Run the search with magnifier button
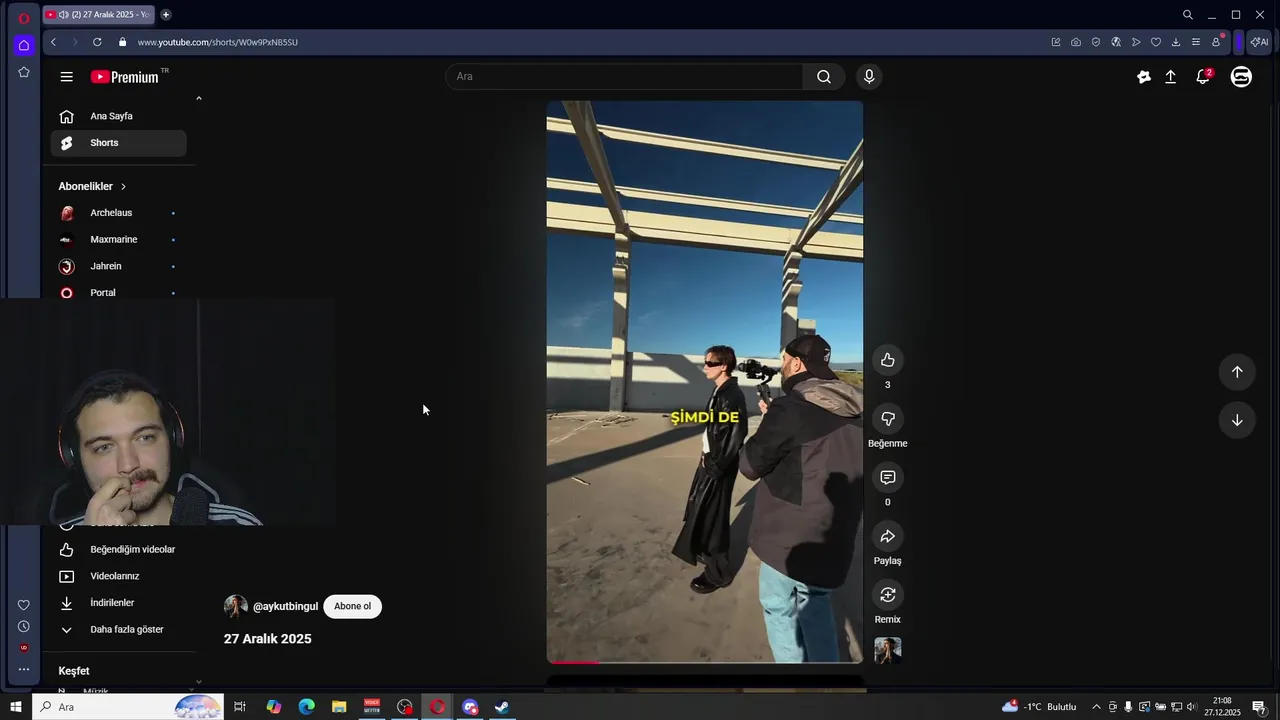Image resolution: width=1280 pixels, height=720 pixels. [824, 77]
